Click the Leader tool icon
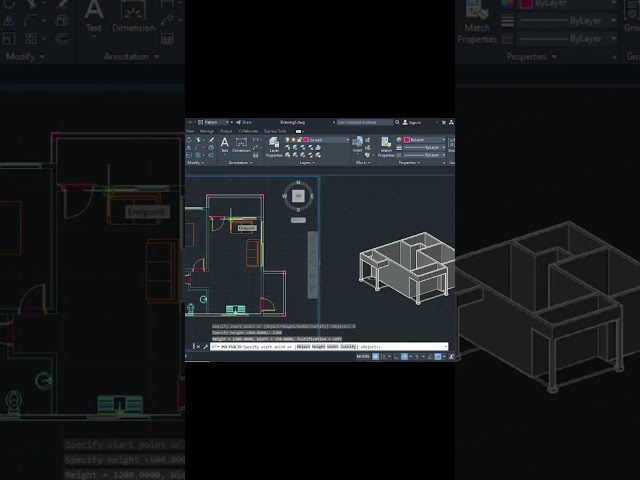 point(255,148)
